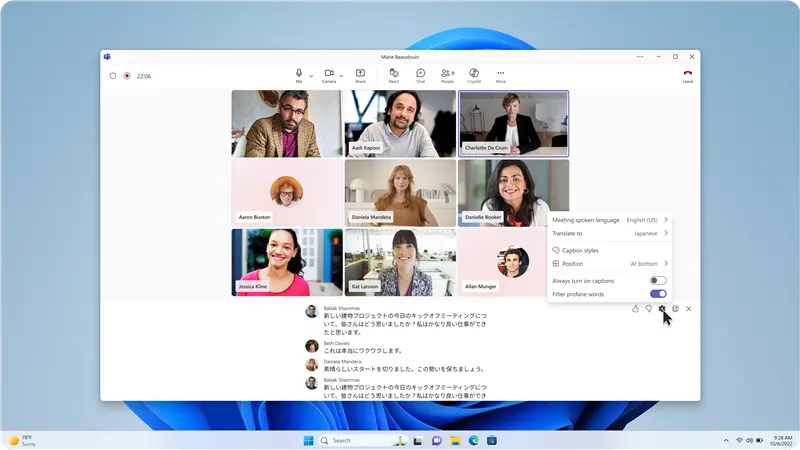Screen dimensions: 800x450
Task: Select Allan Munger's avatar tile
Action: click(x=503, y=262)
